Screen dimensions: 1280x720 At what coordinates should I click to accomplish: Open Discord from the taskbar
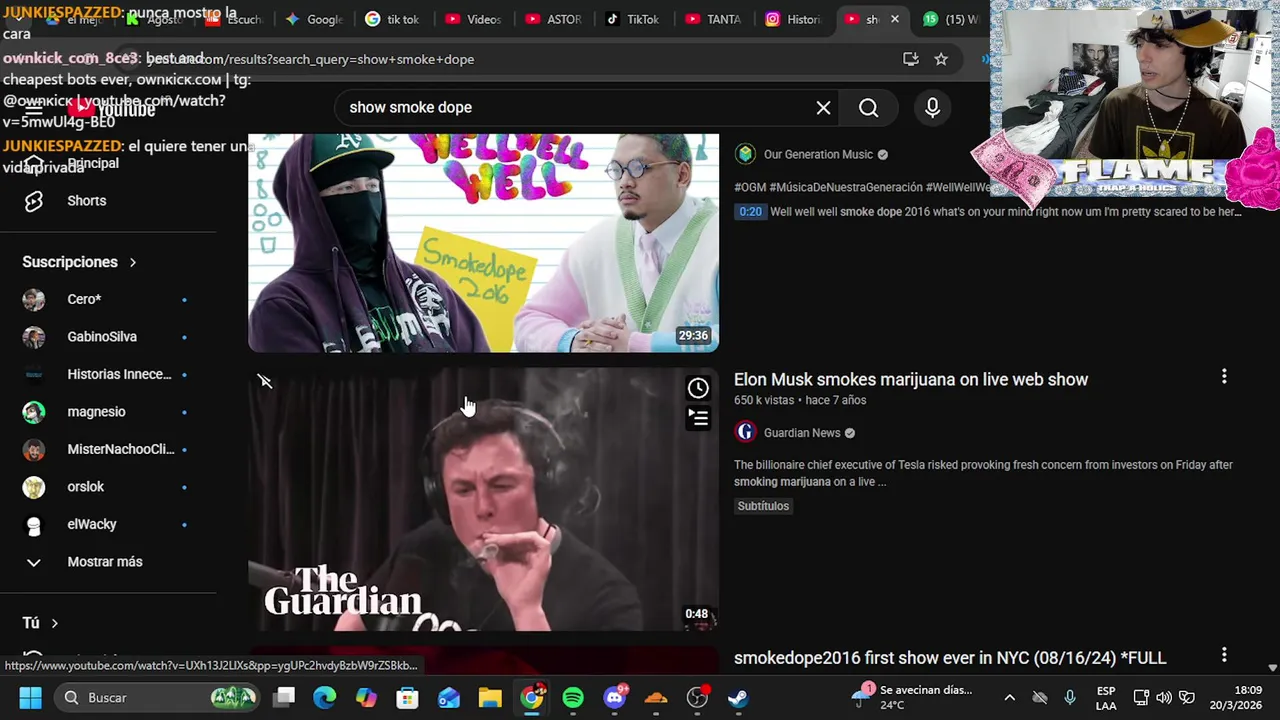[x=615, y=697]
